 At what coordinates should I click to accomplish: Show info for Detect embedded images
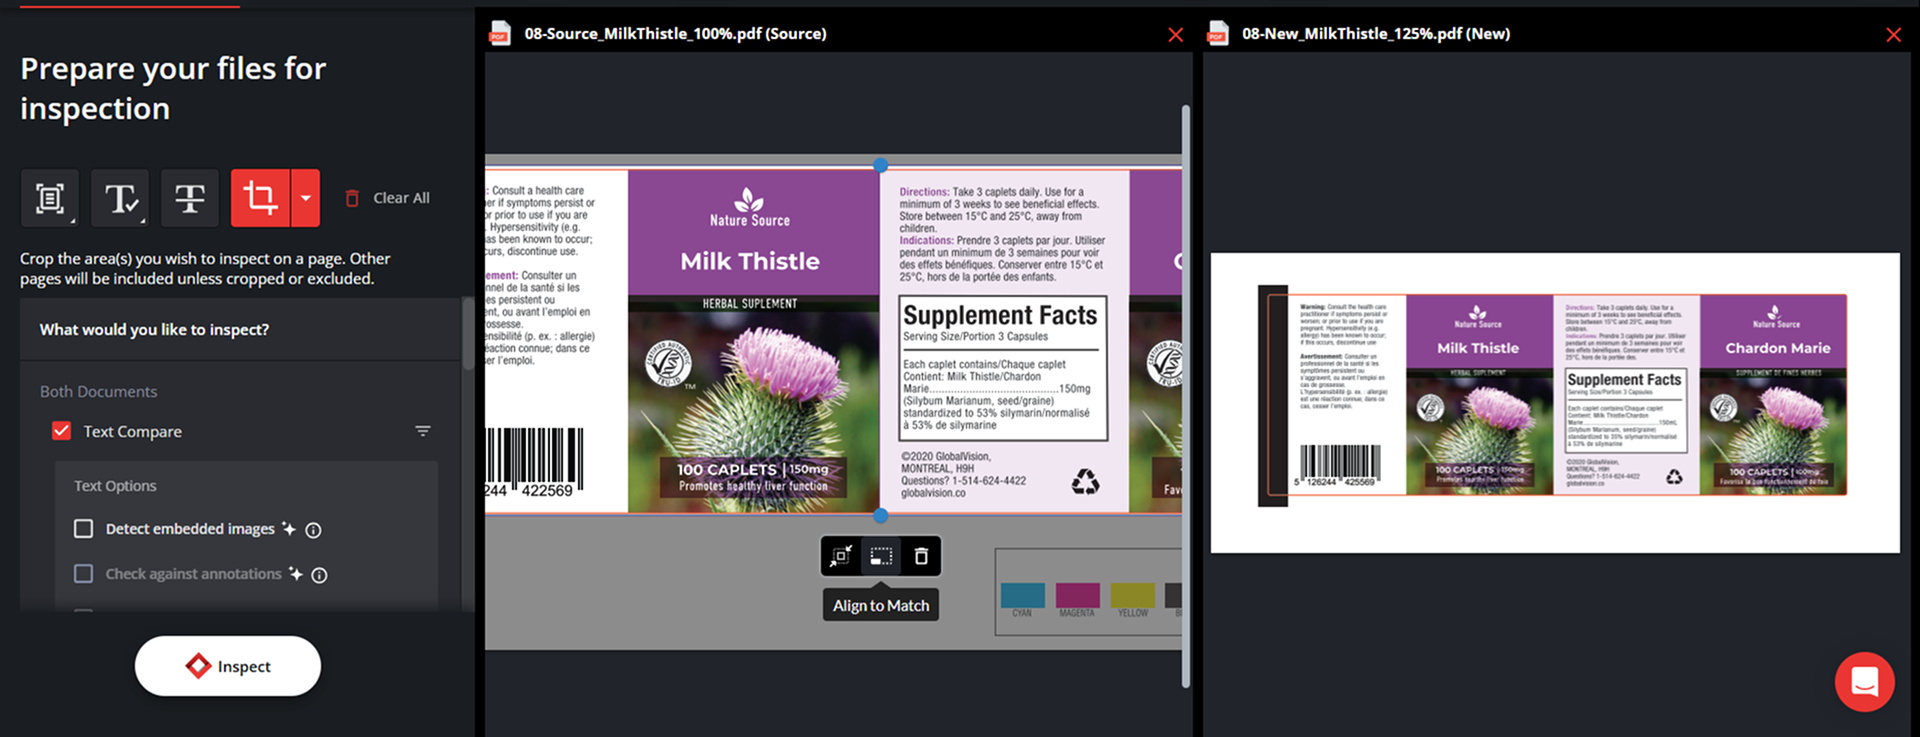tap(313, 530)
